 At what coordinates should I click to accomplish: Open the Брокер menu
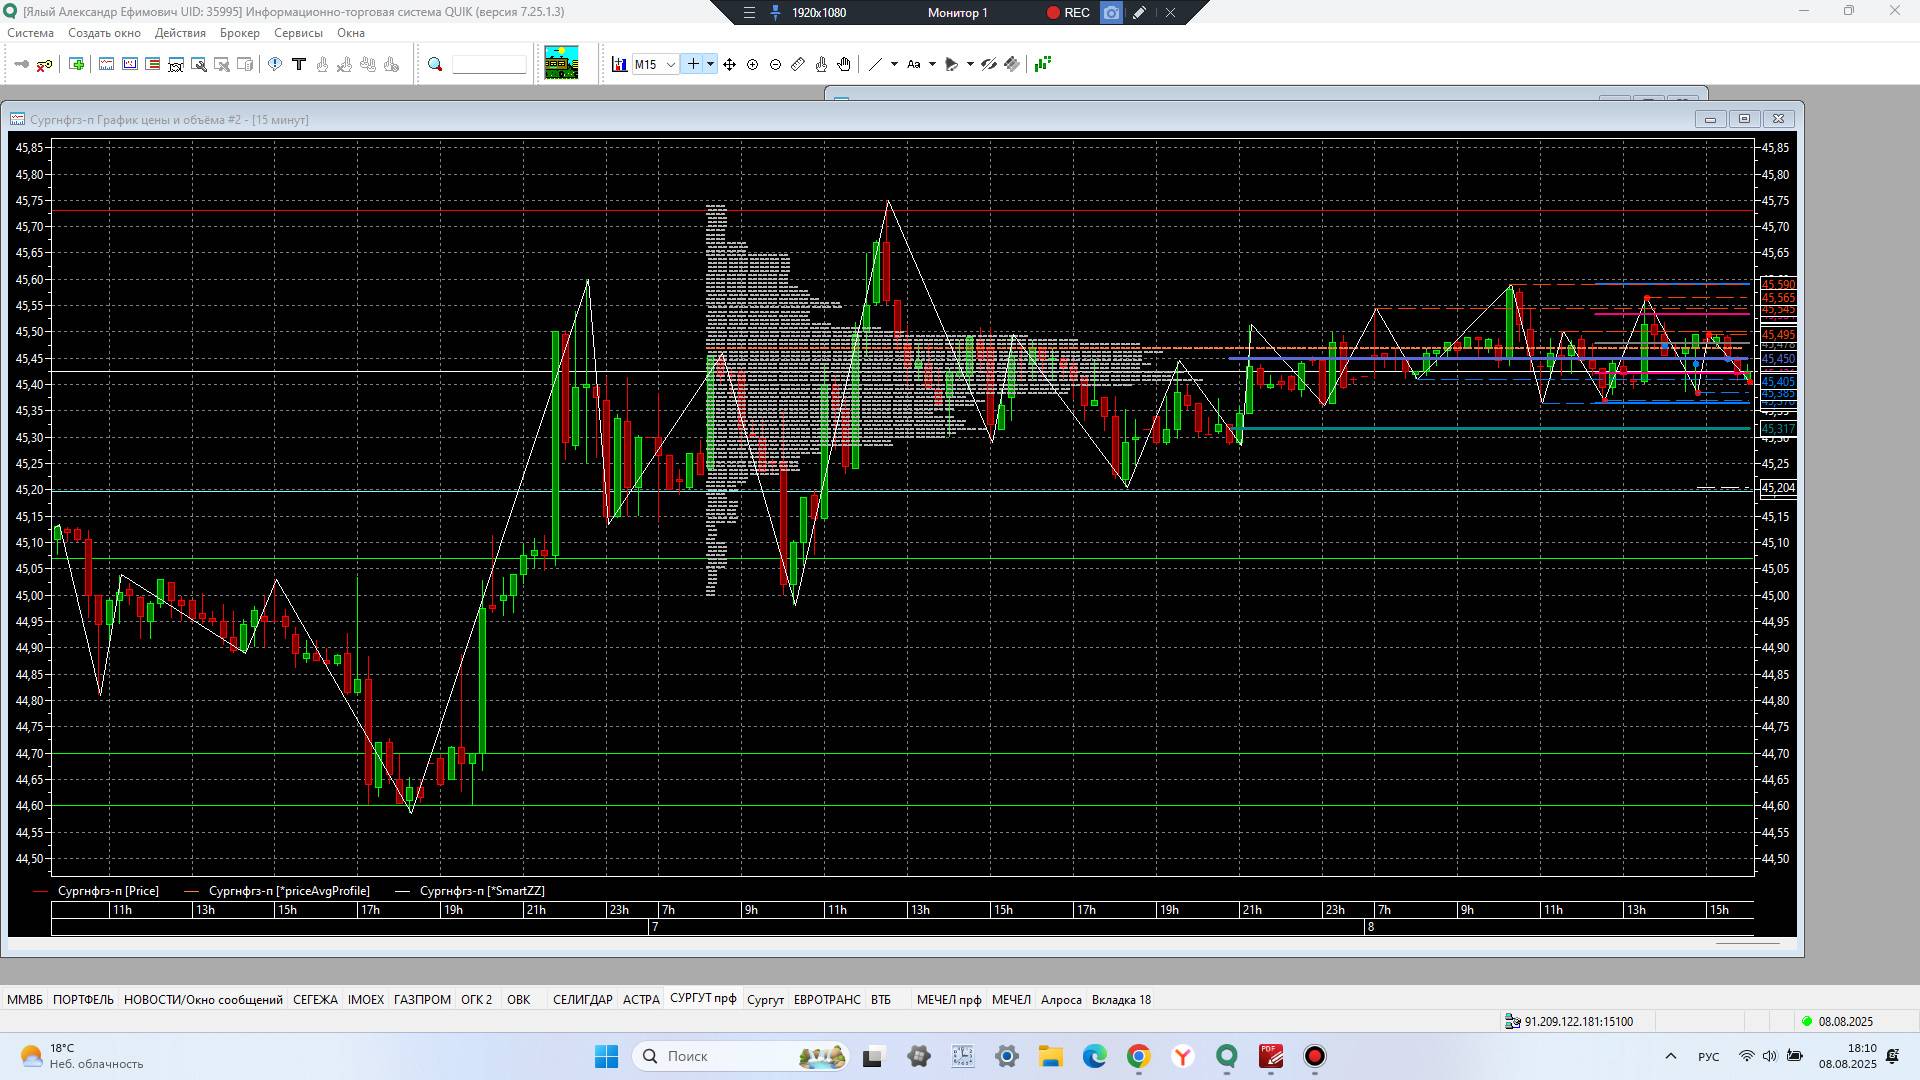[239, 33]
